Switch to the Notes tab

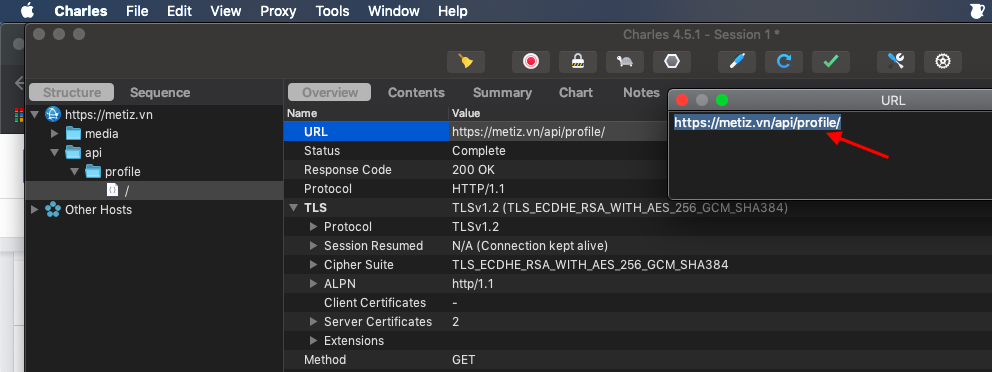pos(642,92)
